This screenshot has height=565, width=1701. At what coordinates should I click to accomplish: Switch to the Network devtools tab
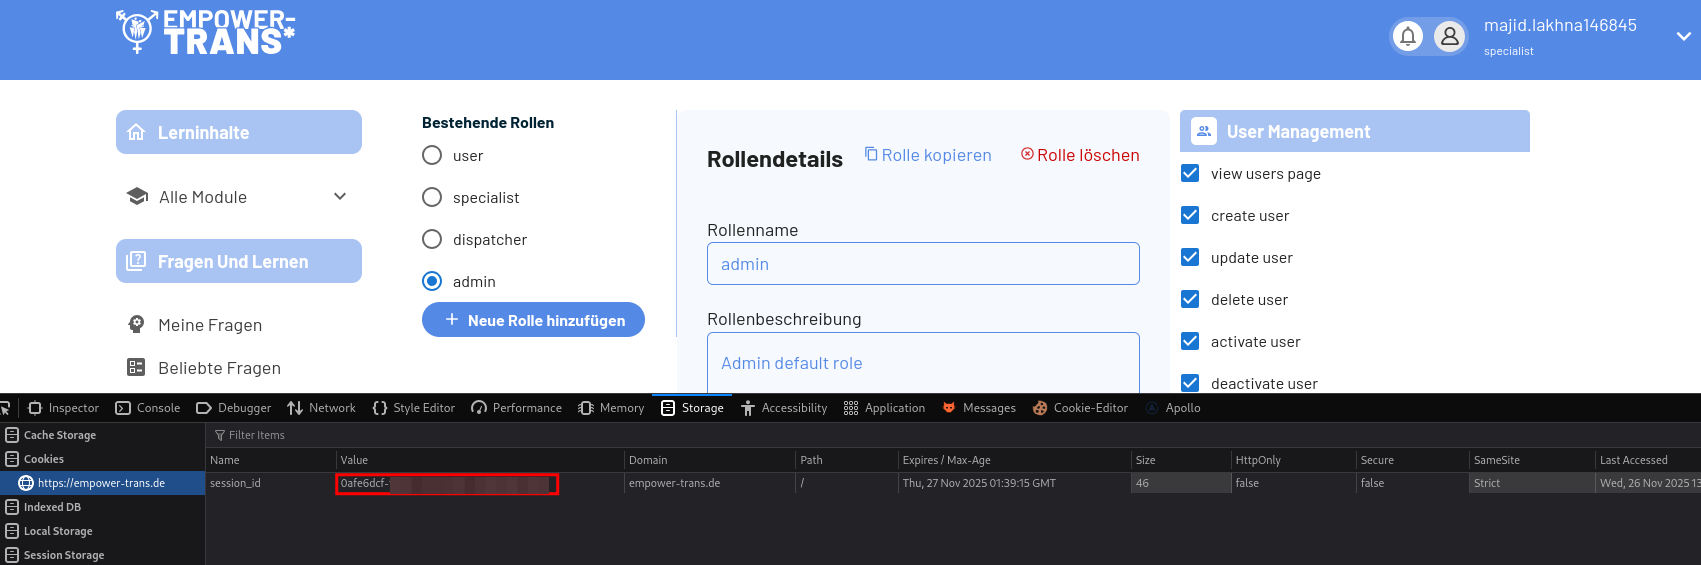point(321,408)
